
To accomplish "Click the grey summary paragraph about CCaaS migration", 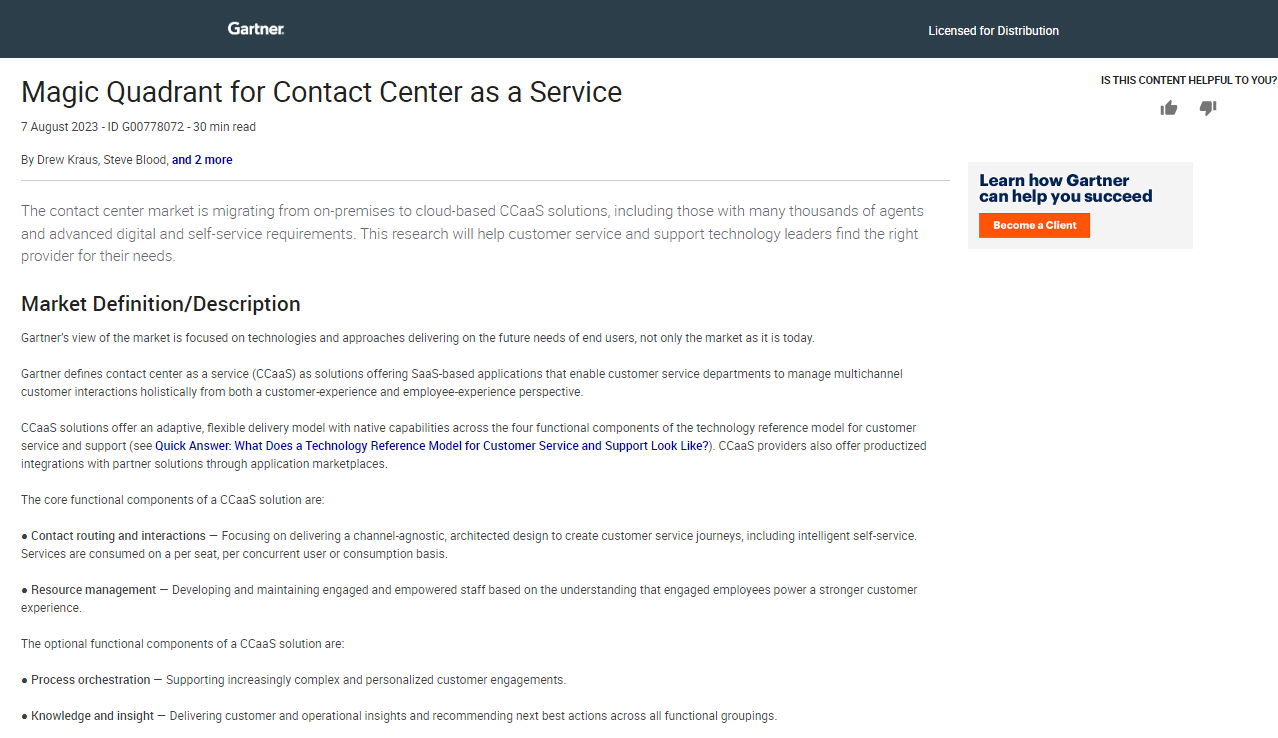I will [x=470, y=233].
